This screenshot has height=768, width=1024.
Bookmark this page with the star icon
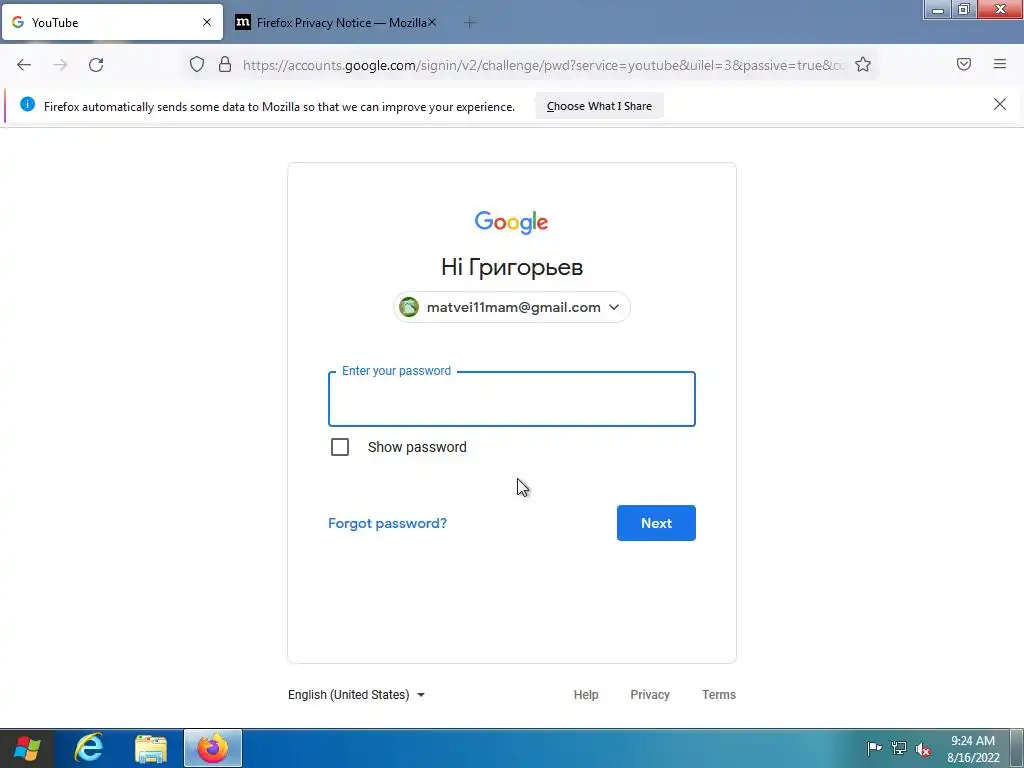click(863, 64)
